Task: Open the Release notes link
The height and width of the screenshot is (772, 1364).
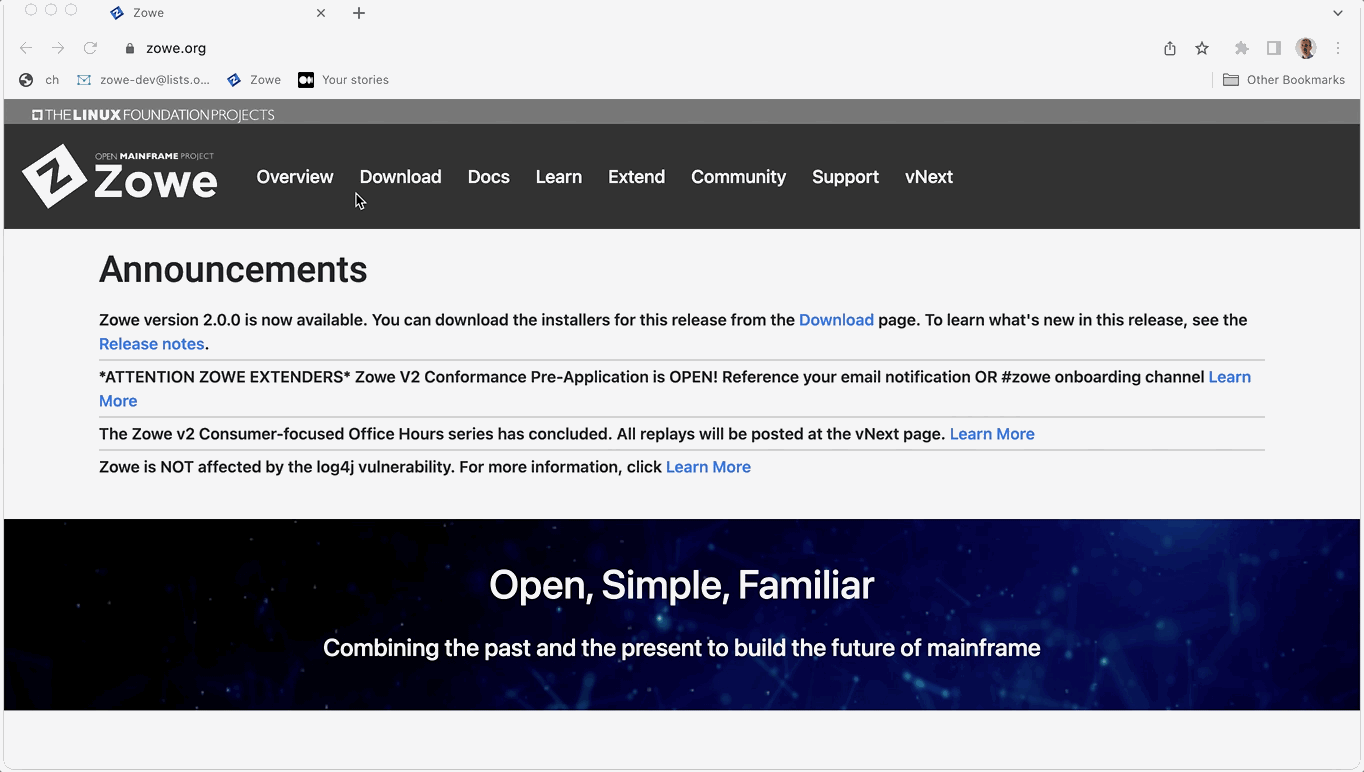Action: 152,344
